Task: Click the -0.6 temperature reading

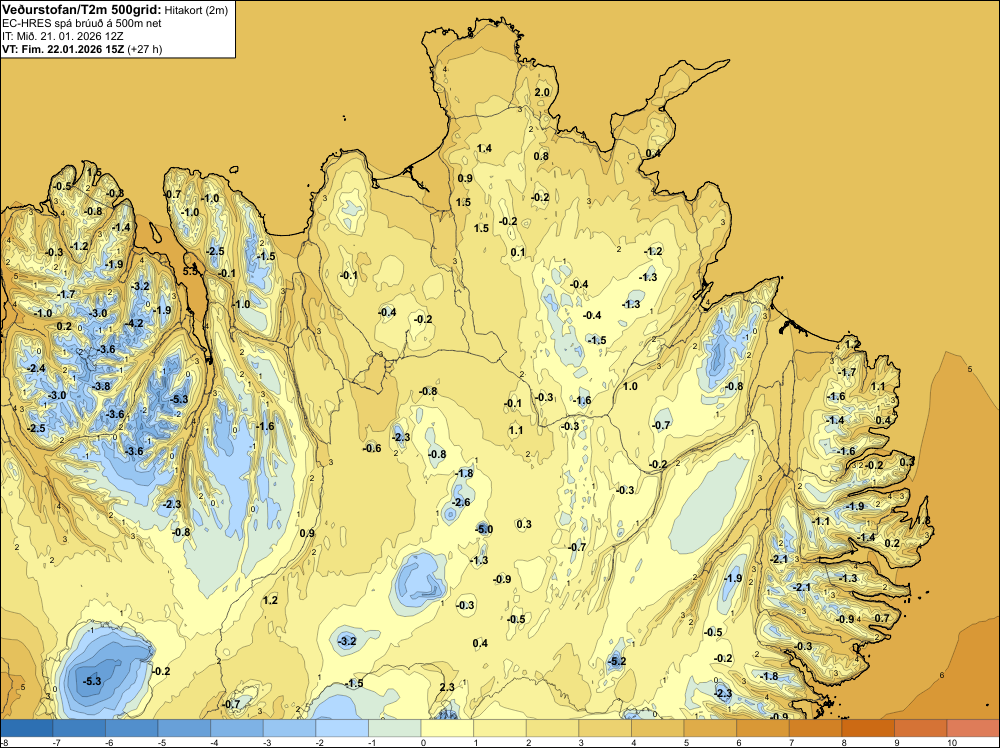Action: pyautogui.click(x=372, y=448)
